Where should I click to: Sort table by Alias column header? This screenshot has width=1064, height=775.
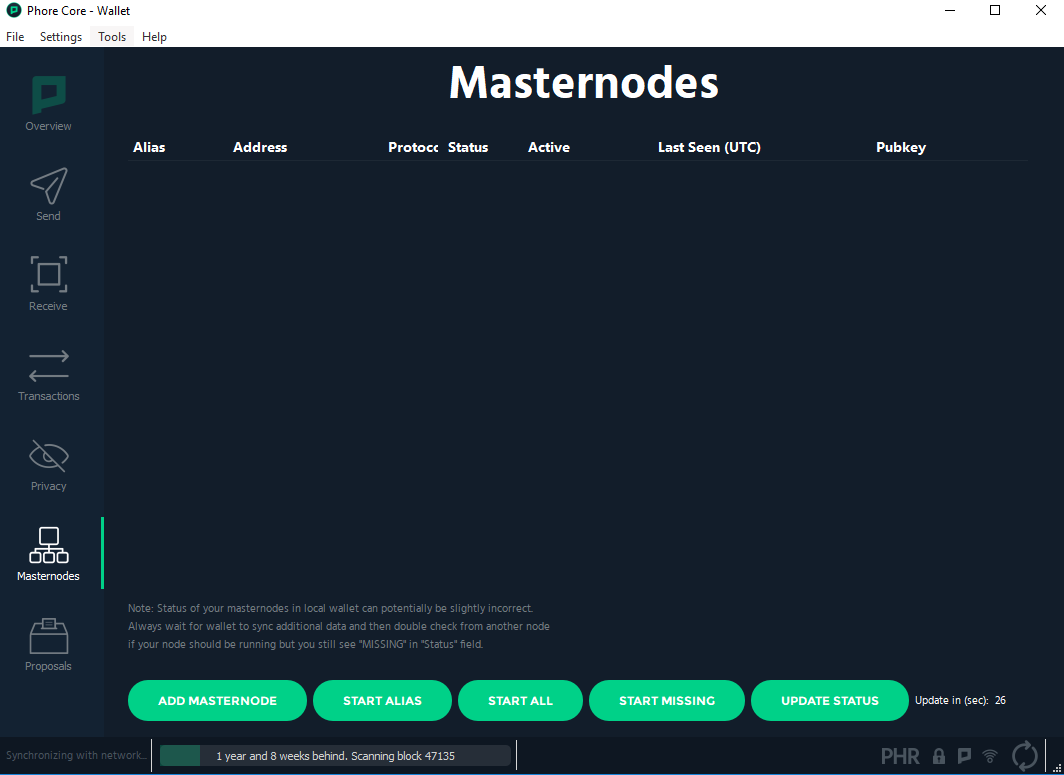coord(149,147)
